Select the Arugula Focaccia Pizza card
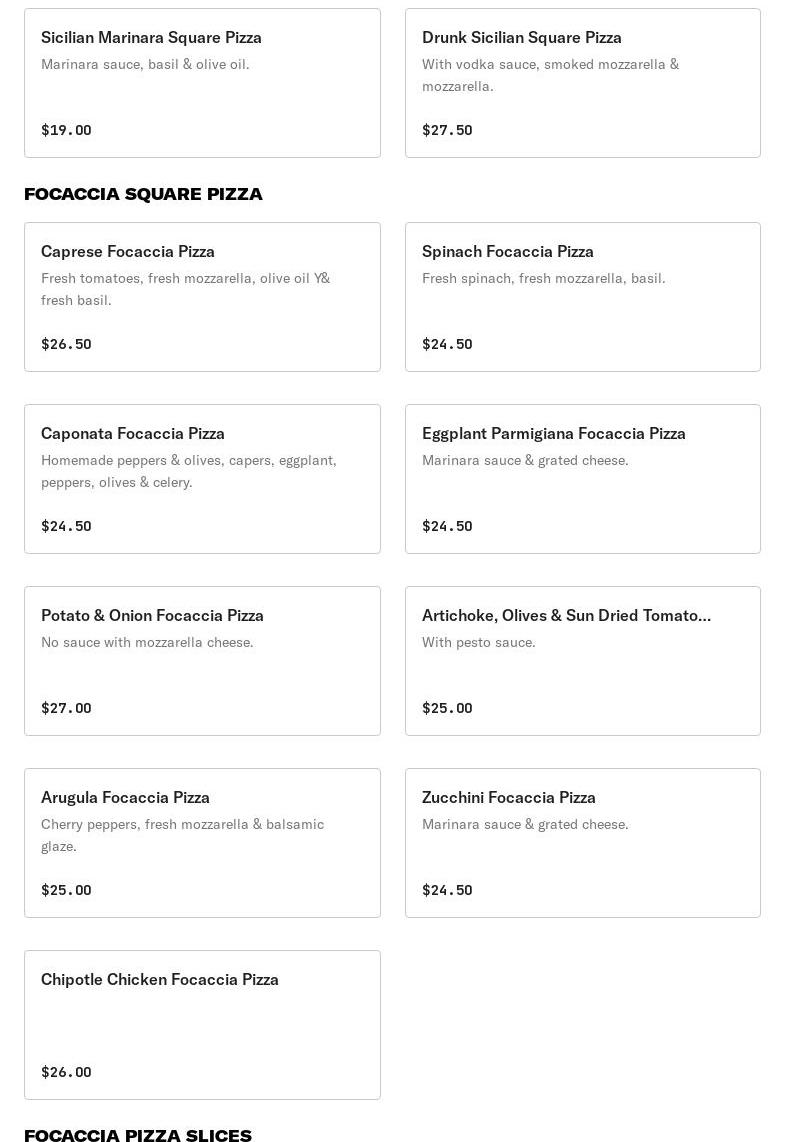The height and width of the screenshot is (1142, 785). pos(202,843)
